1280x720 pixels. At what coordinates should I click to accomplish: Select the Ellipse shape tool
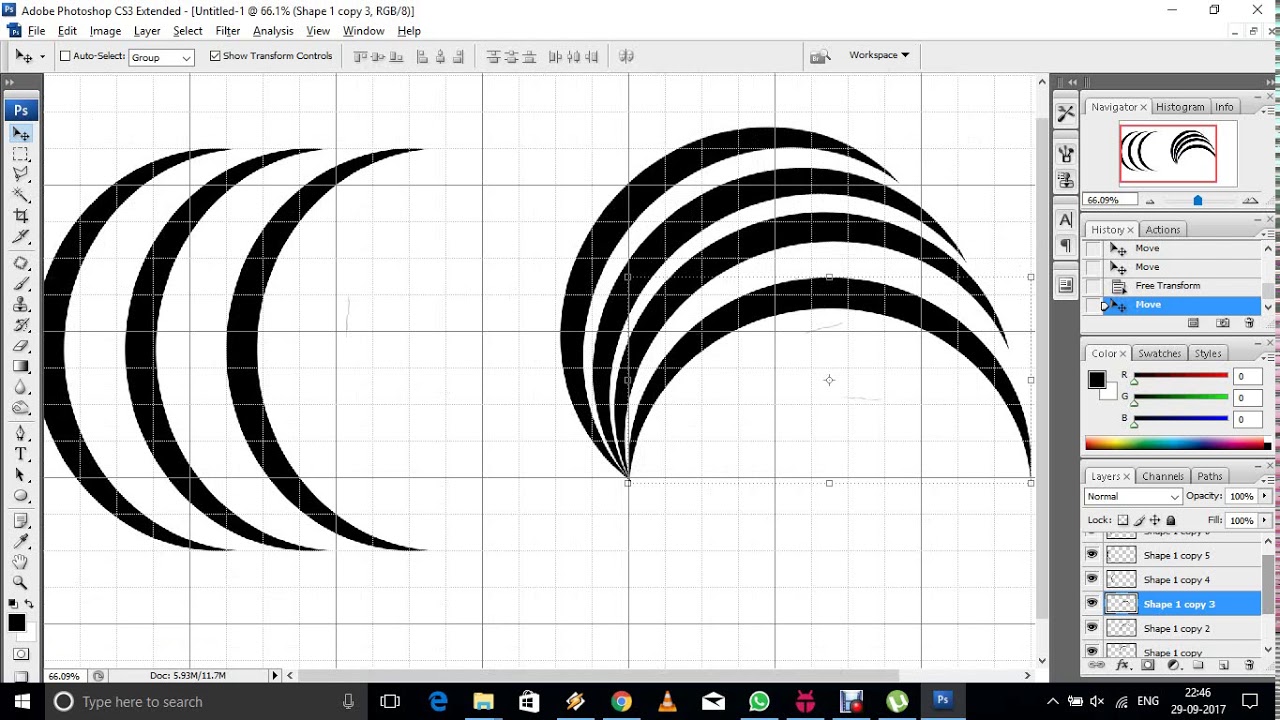[21, 496]
